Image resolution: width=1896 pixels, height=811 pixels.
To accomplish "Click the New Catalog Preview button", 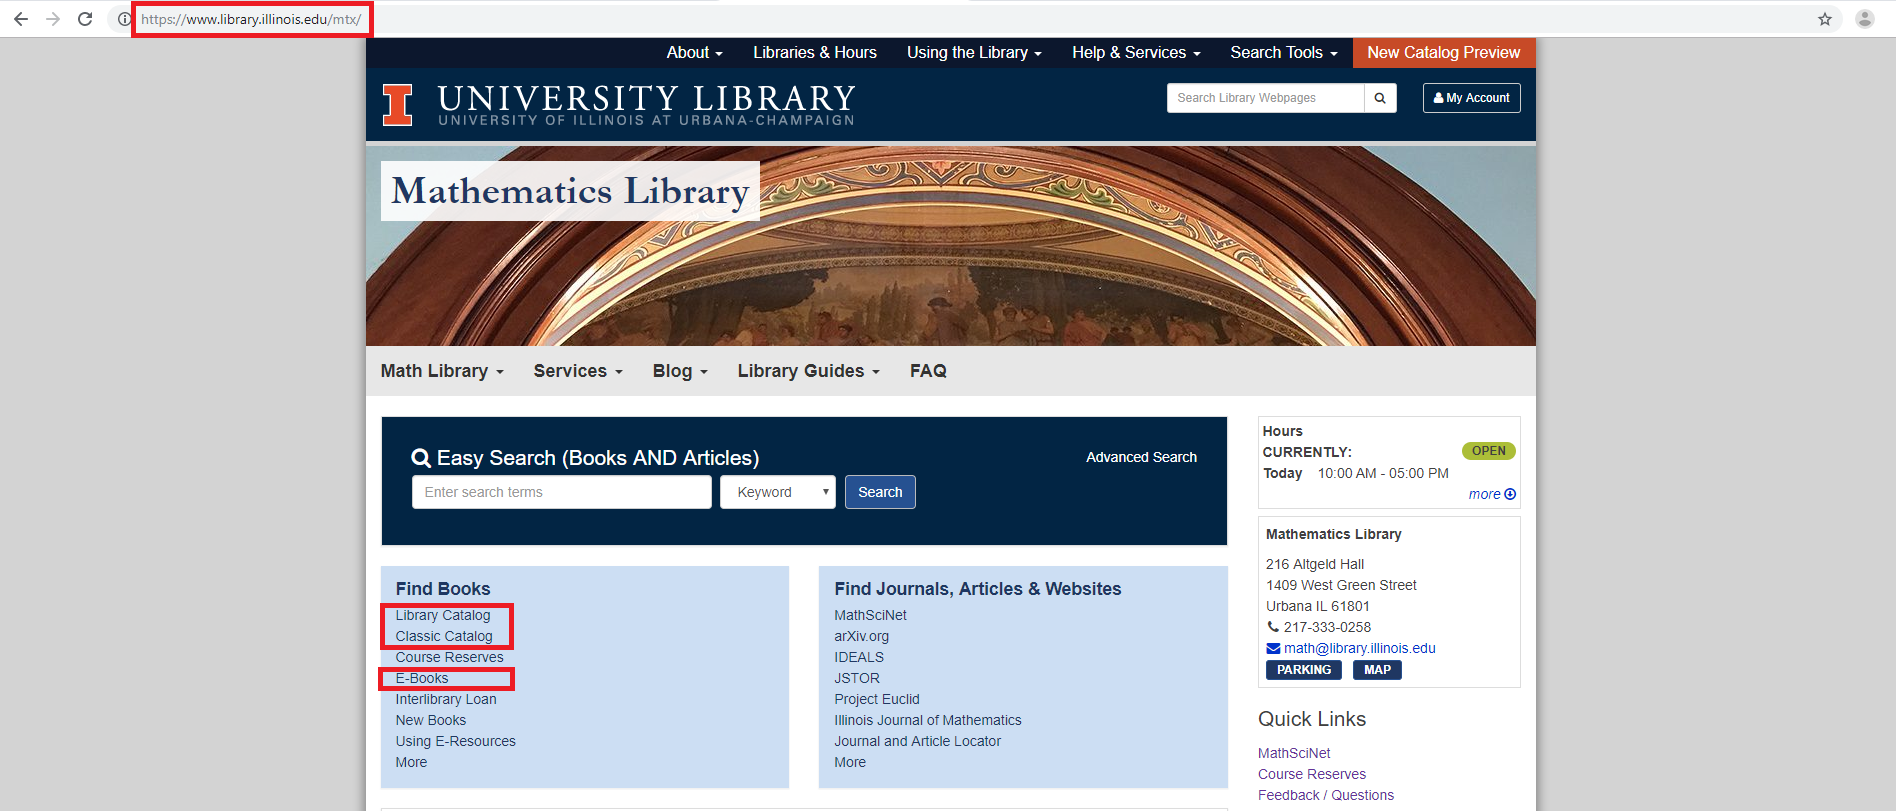I will click(1443, 53).
